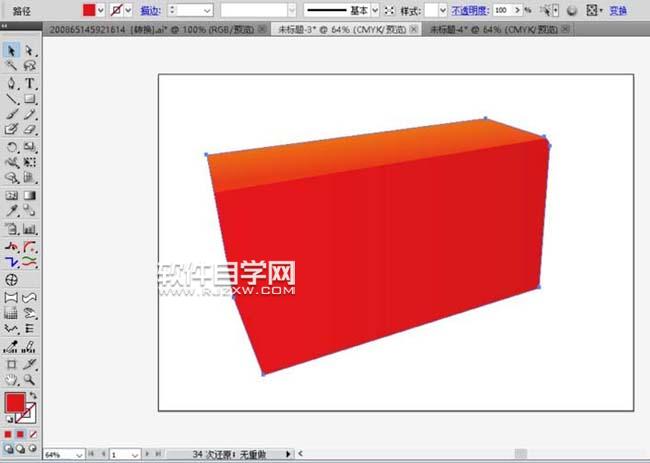Close the 未标题-3 tab
This screenshot has height=463, width=650.
point(414,29)
